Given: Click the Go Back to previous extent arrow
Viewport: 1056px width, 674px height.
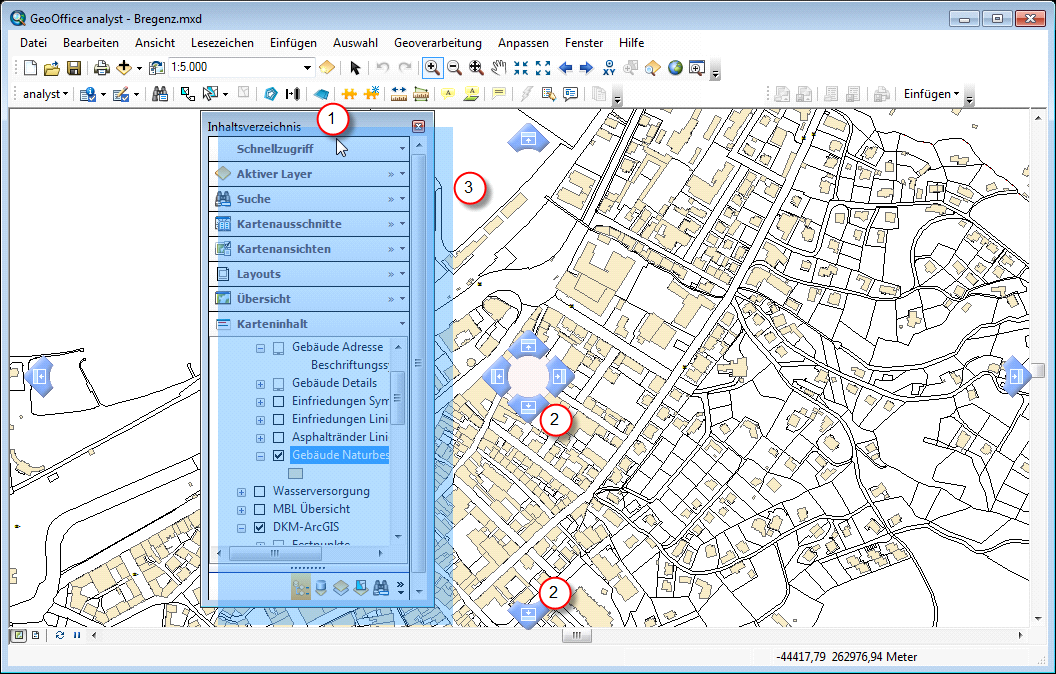Looking at the screenshot, I should tap(566, 68).
